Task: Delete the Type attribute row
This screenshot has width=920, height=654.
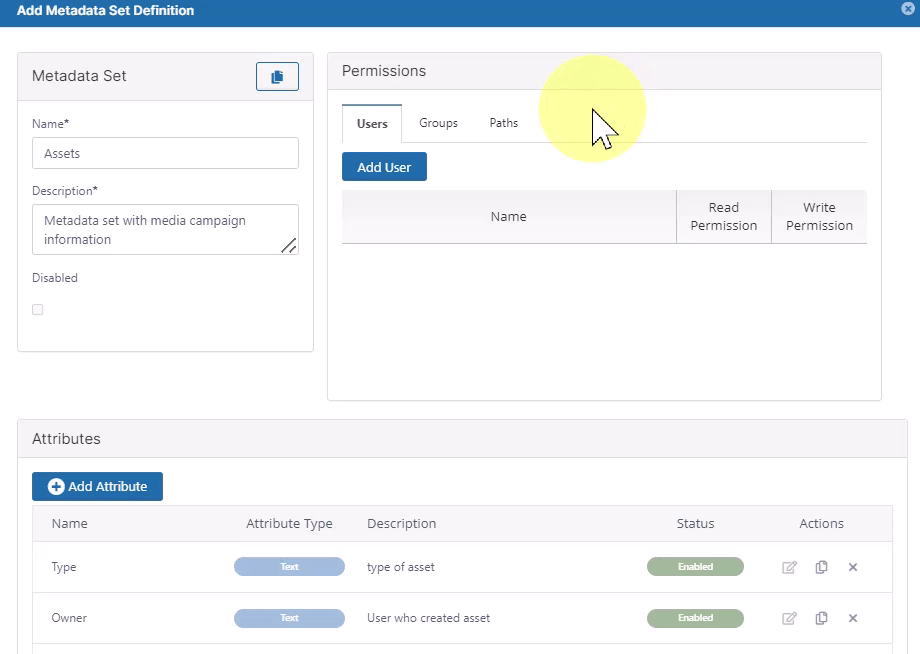Action: [853, 567]
